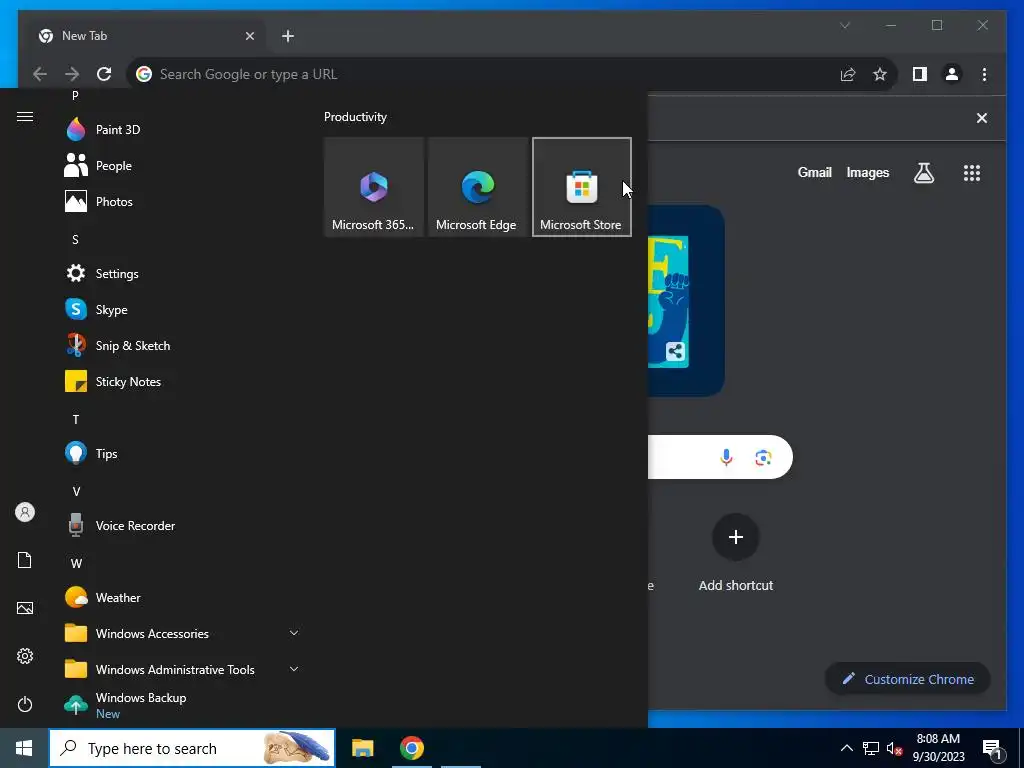Screen dimensions: 1024x768
Task: Click the share page icon in Chrome
Action: click(x=848, y=74)
